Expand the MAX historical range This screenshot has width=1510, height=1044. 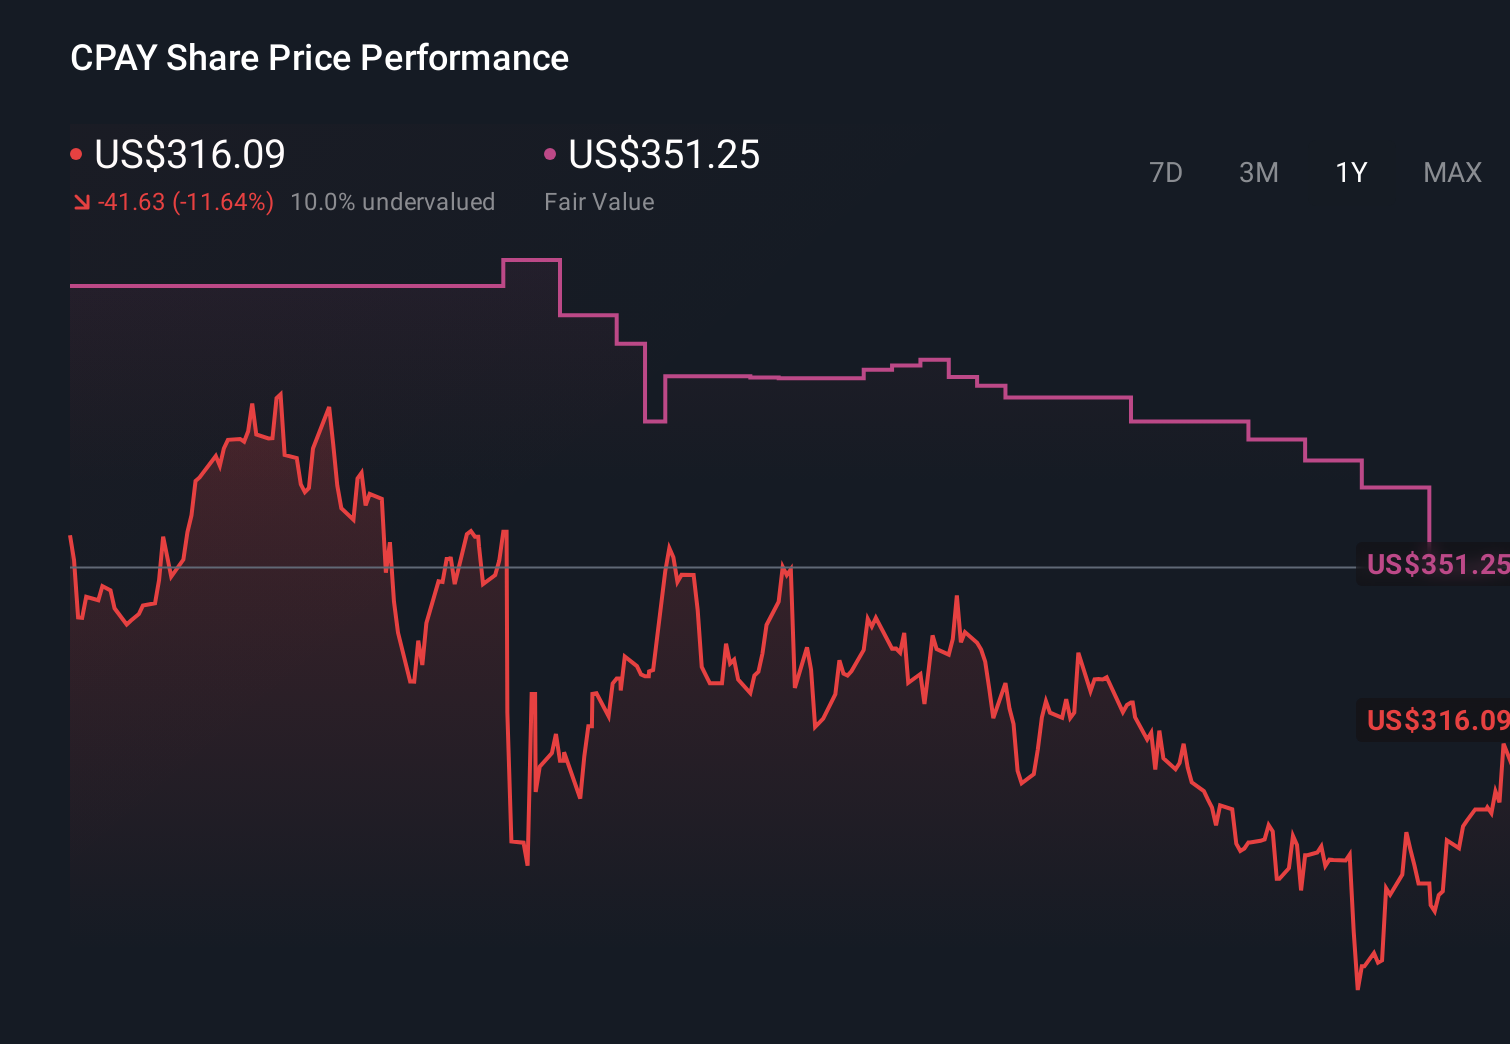click(x=1451, y=172)
